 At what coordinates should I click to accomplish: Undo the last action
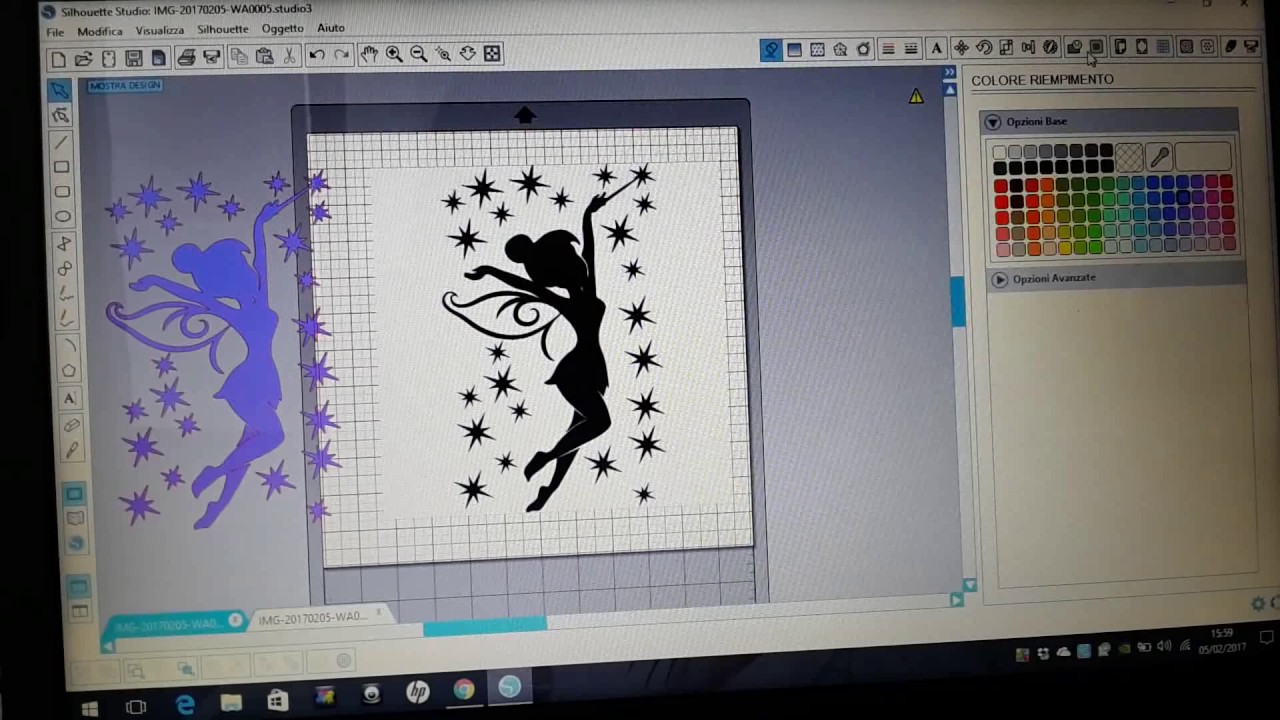pyautogui.click(x=317, y=56)
